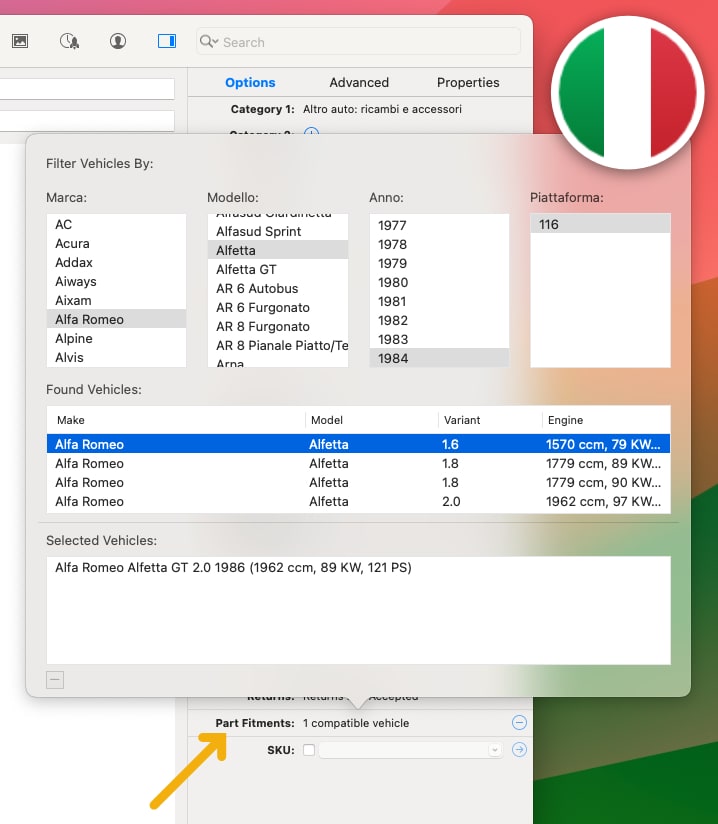Select platform 116 in Piattaforma list
The image size is (718, 824).
tap(600, 224)
